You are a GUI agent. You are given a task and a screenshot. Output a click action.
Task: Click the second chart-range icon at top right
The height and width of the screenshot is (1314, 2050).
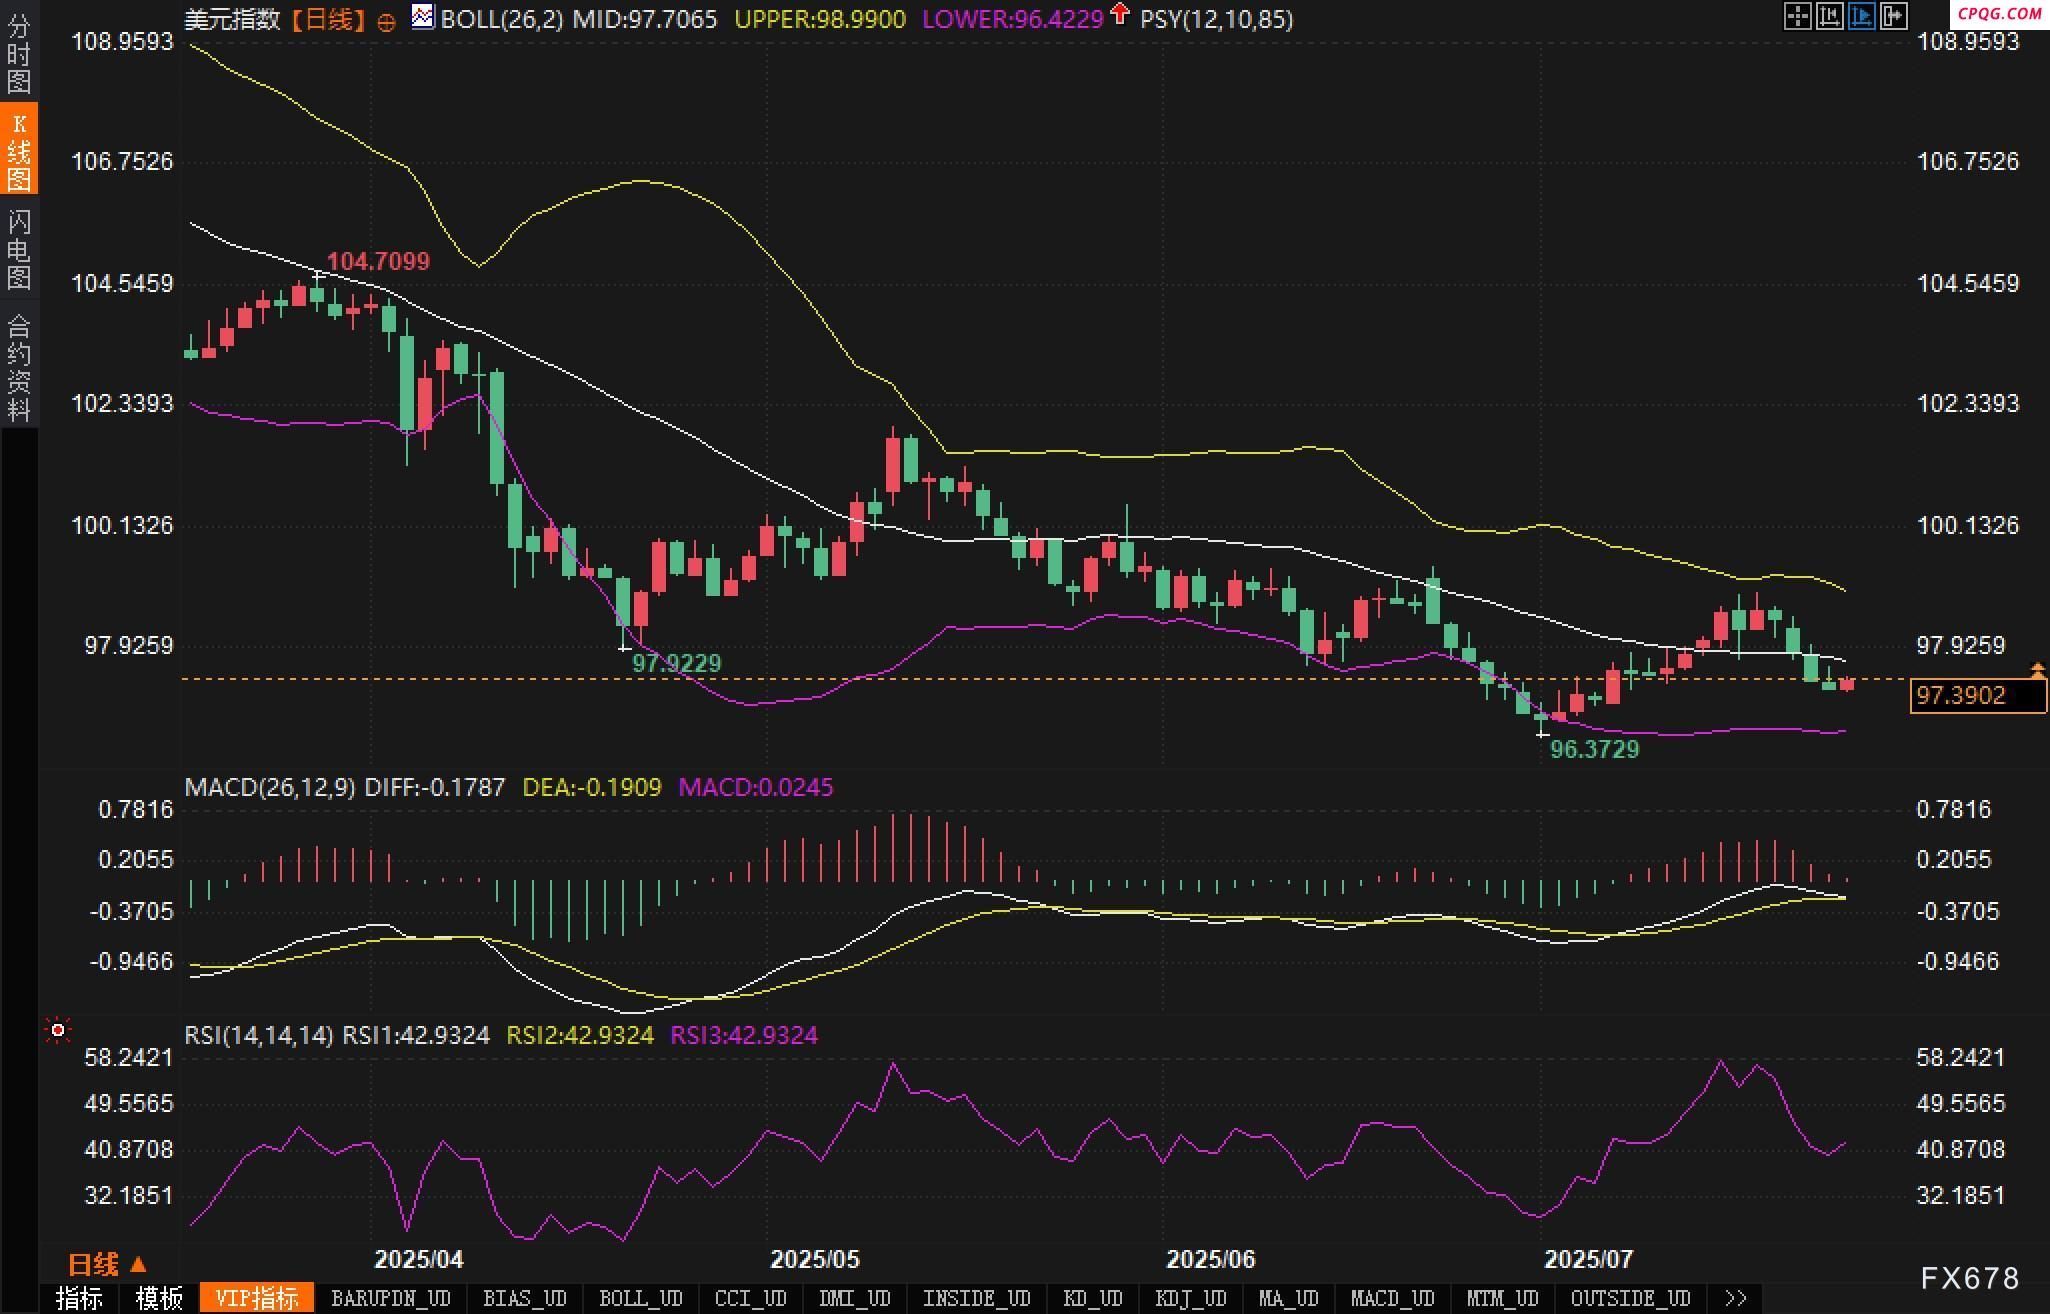[1829, 16]
